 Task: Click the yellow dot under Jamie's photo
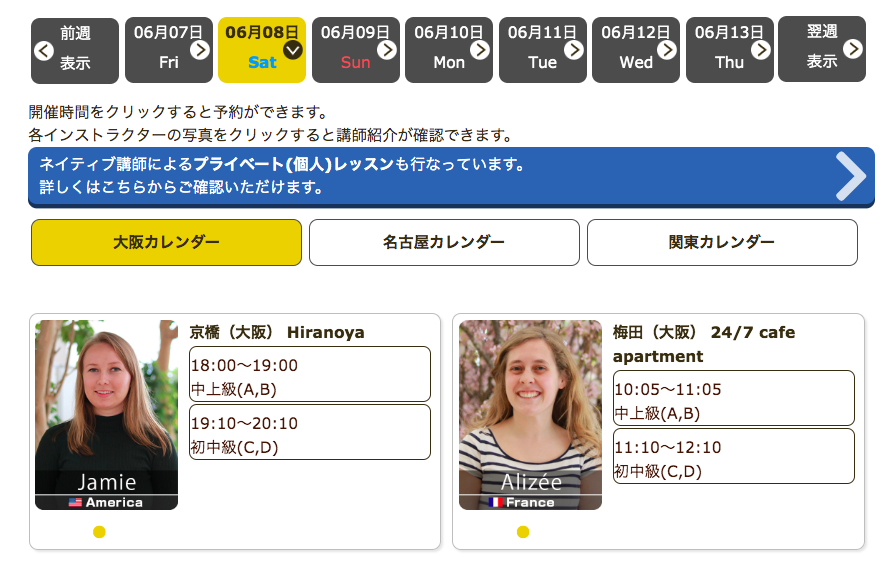pos(99,532)
